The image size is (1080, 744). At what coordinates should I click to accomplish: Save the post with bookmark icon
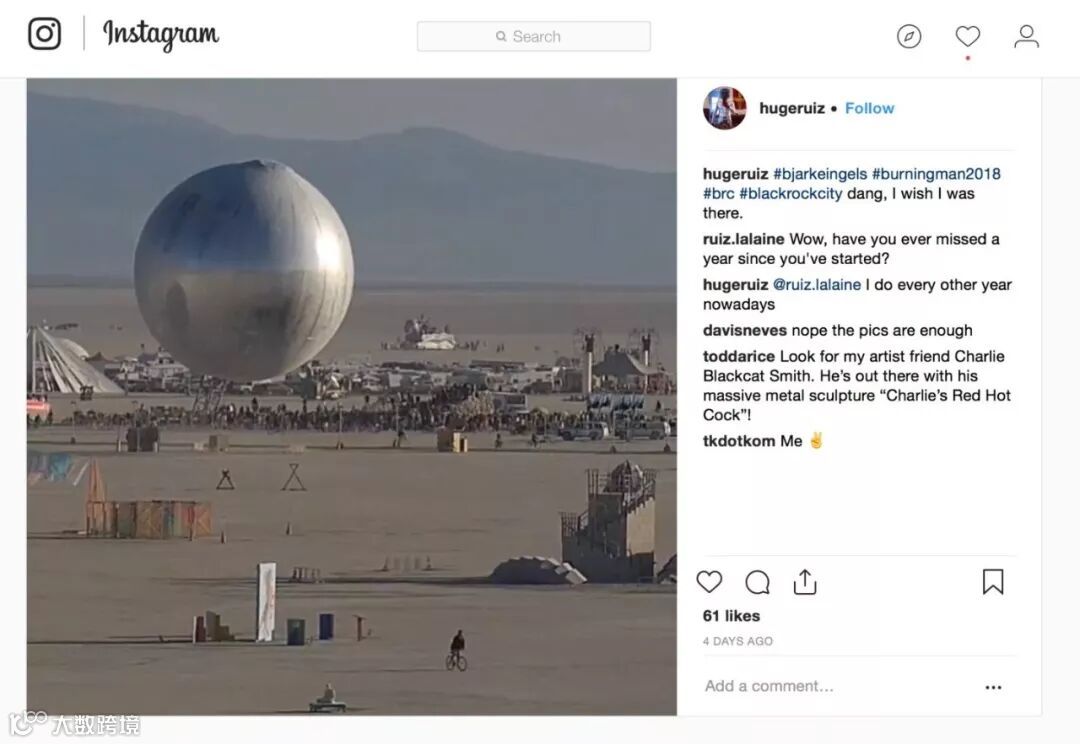993,582
